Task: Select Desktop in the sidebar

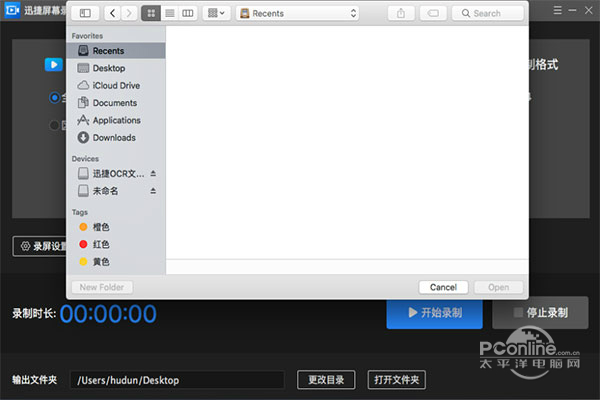Action: tap(116, 68)
